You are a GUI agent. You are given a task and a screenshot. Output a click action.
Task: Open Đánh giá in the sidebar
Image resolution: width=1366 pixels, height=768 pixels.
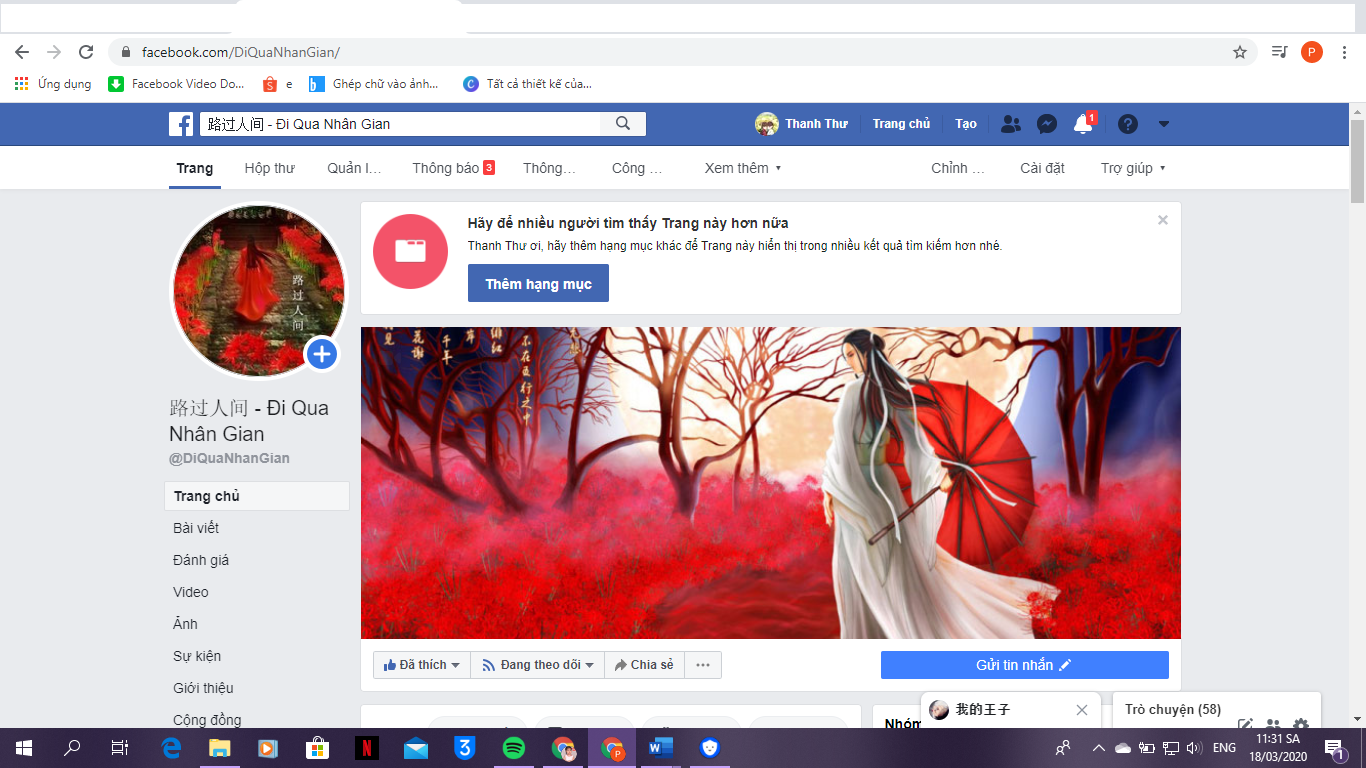(x=201, y=560)
